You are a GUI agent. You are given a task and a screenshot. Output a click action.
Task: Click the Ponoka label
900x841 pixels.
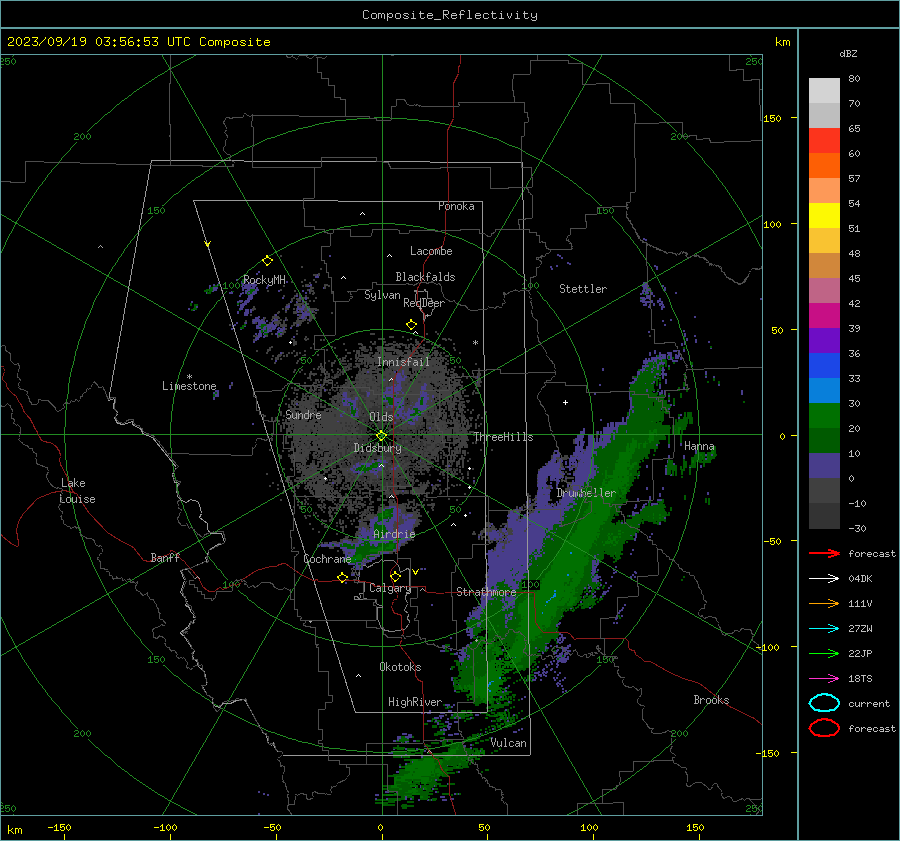coord(456,206)
